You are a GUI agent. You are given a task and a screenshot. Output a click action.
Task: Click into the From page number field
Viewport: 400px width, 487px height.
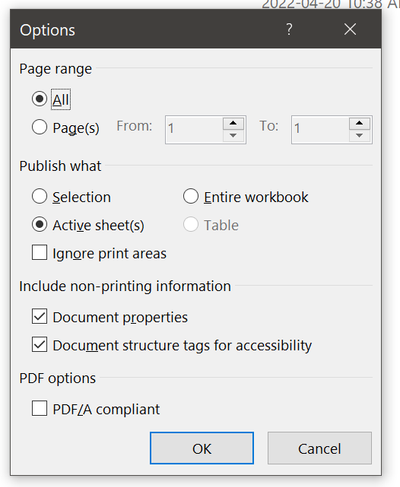pyautogui.click(x=194, y=129)
